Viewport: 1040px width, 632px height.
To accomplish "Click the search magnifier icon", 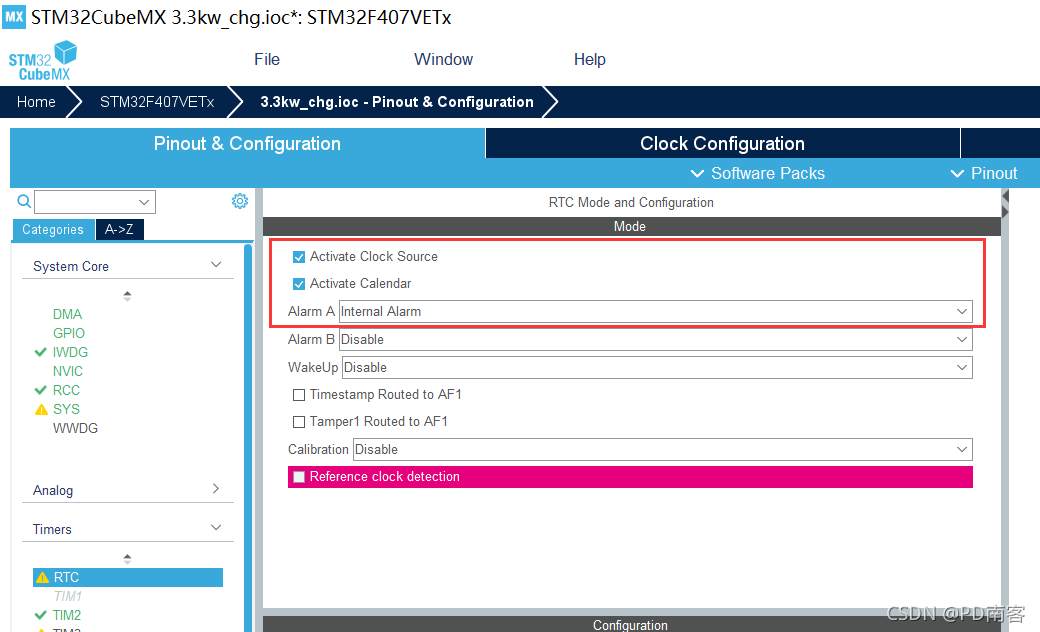I will tap(24, 202).
